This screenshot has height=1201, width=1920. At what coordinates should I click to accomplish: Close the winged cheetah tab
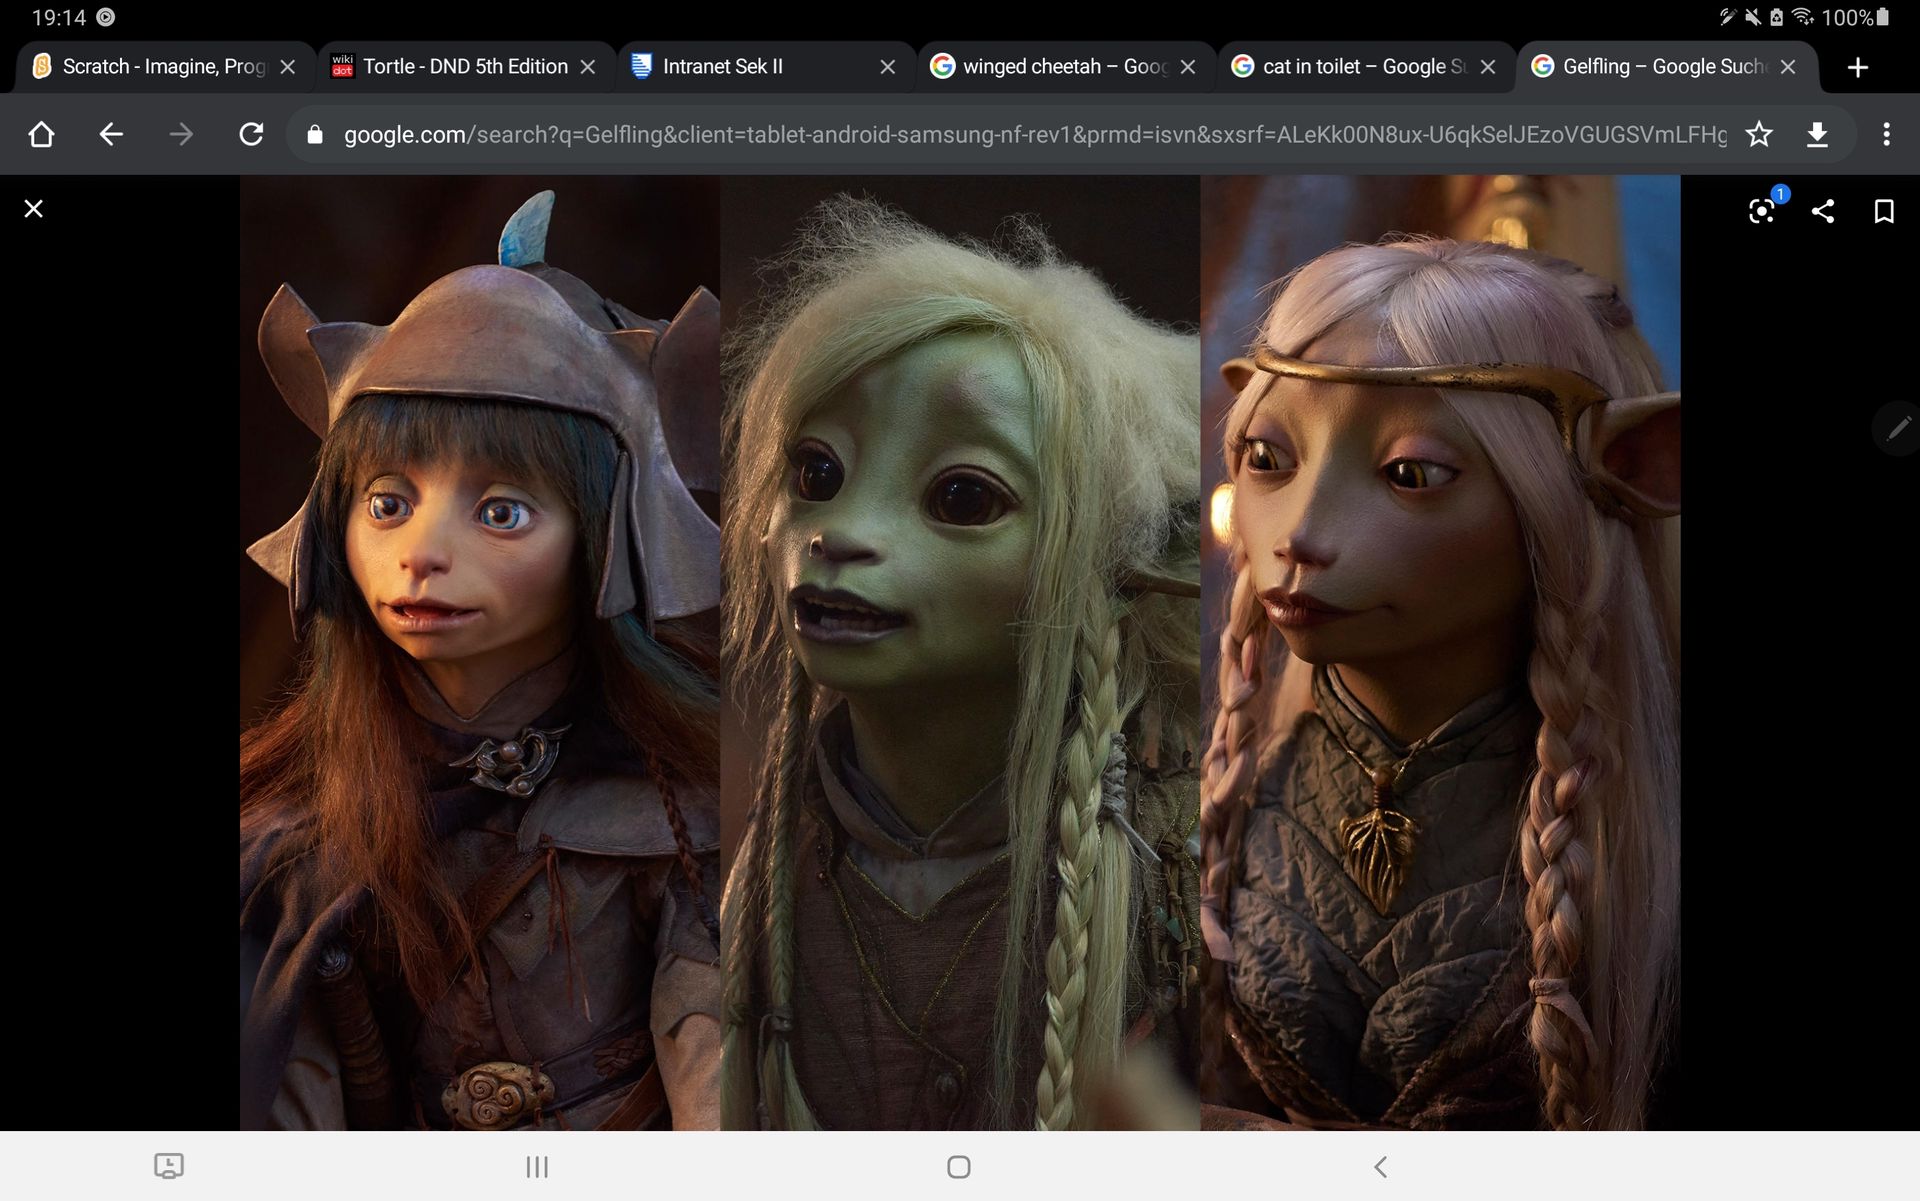pos(1188,67)
